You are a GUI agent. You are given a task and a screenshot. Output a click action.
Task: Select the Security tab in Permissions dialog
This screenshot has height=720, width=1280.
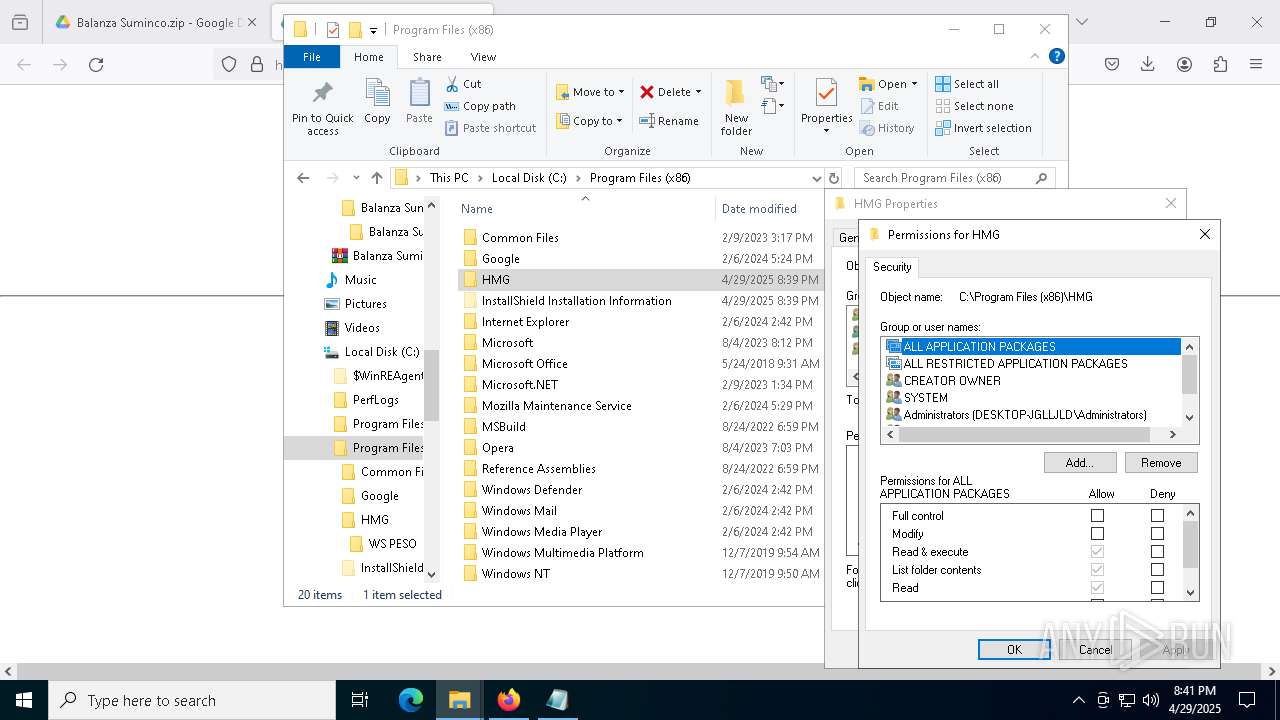[892, 267]
